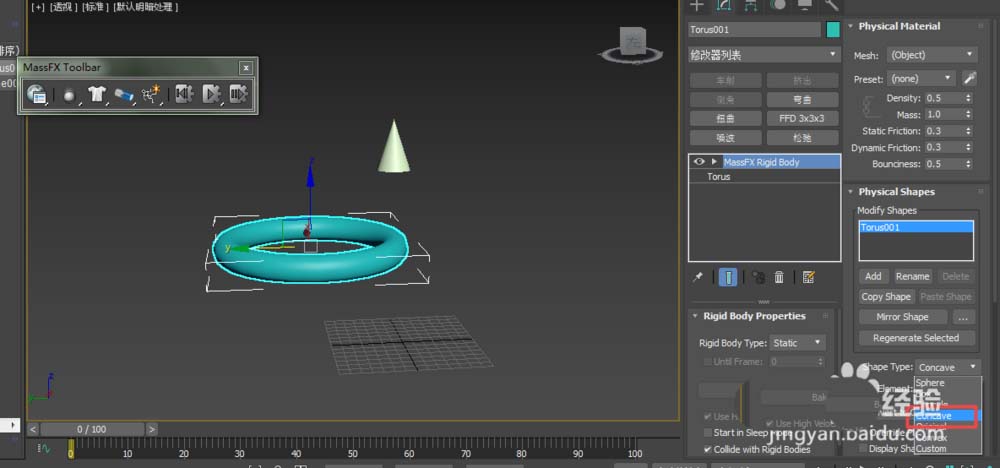The height and width of the screenshot is (468, 1000).
Task: Apply mCloth modifier via shirt icon
Action: (97, 94)
